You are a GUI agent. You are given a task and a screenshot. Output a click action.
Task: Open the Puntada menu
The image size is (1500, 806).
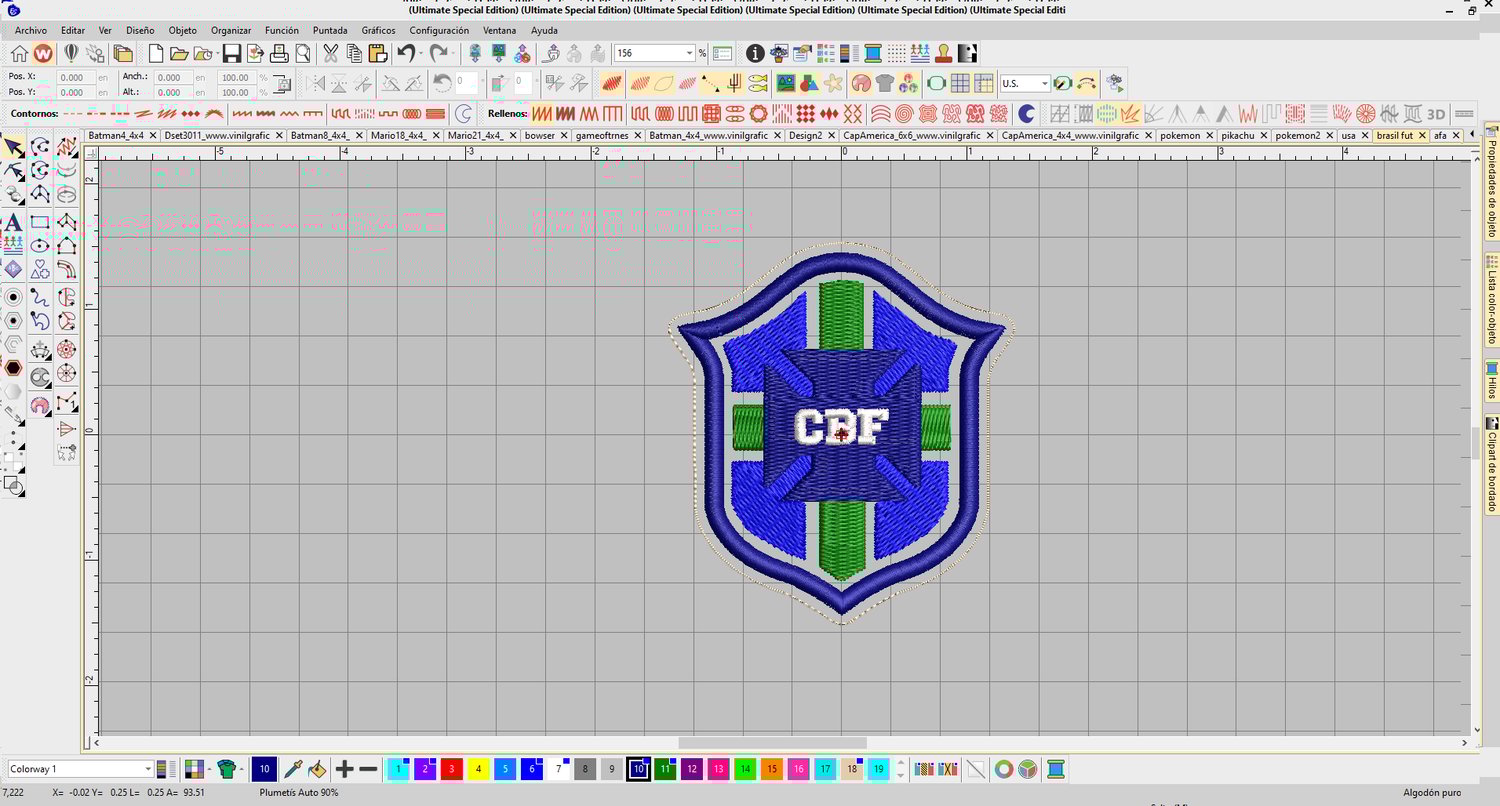330,31
